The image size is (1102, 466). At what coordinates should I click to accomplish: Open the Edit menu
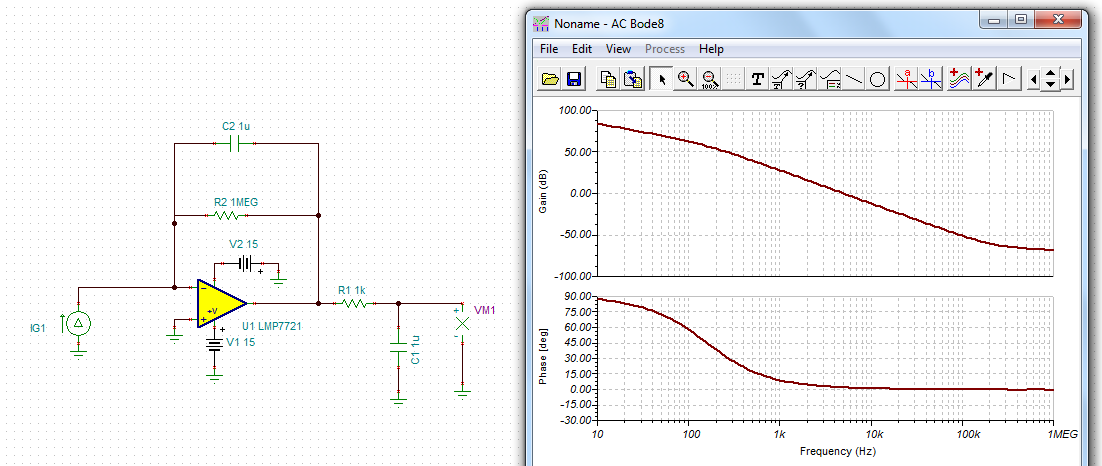pos(581,49)
